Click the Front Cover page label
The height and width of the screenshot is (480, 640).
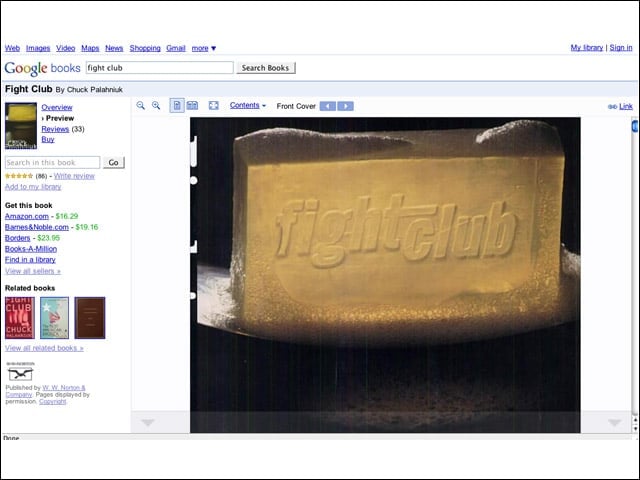pos(296,106)
